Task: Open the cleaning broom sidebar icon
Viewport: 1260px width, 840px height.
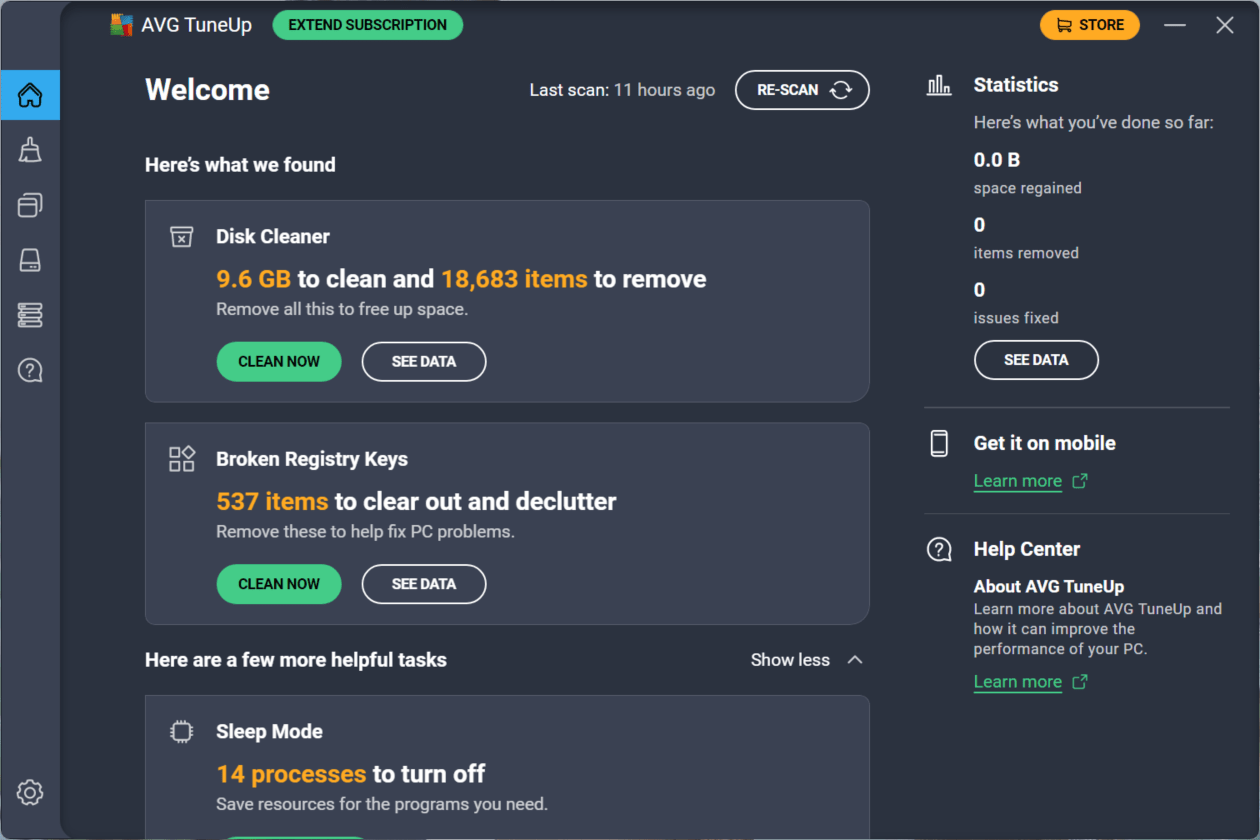Action: point(30,150)
